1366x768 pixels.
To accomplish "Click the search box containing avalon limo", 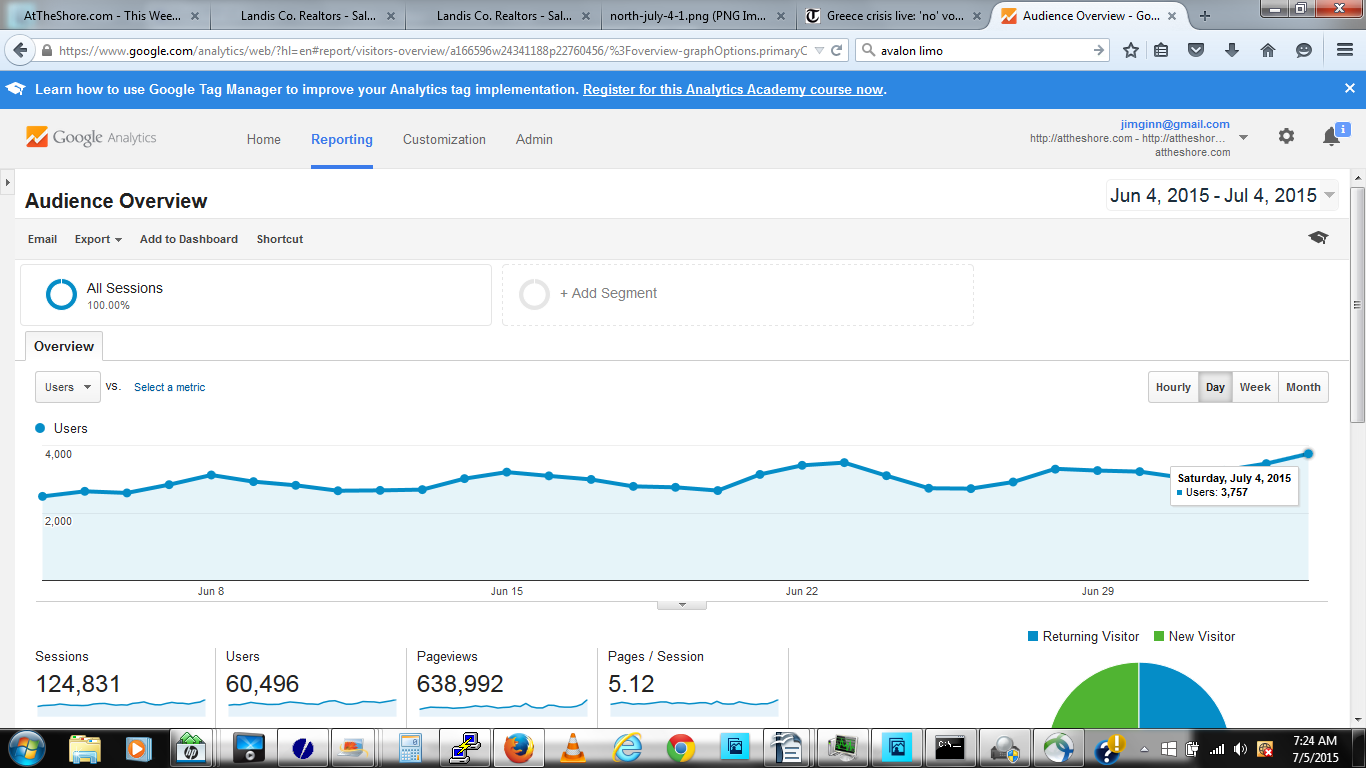I will [x=983, y=50].
